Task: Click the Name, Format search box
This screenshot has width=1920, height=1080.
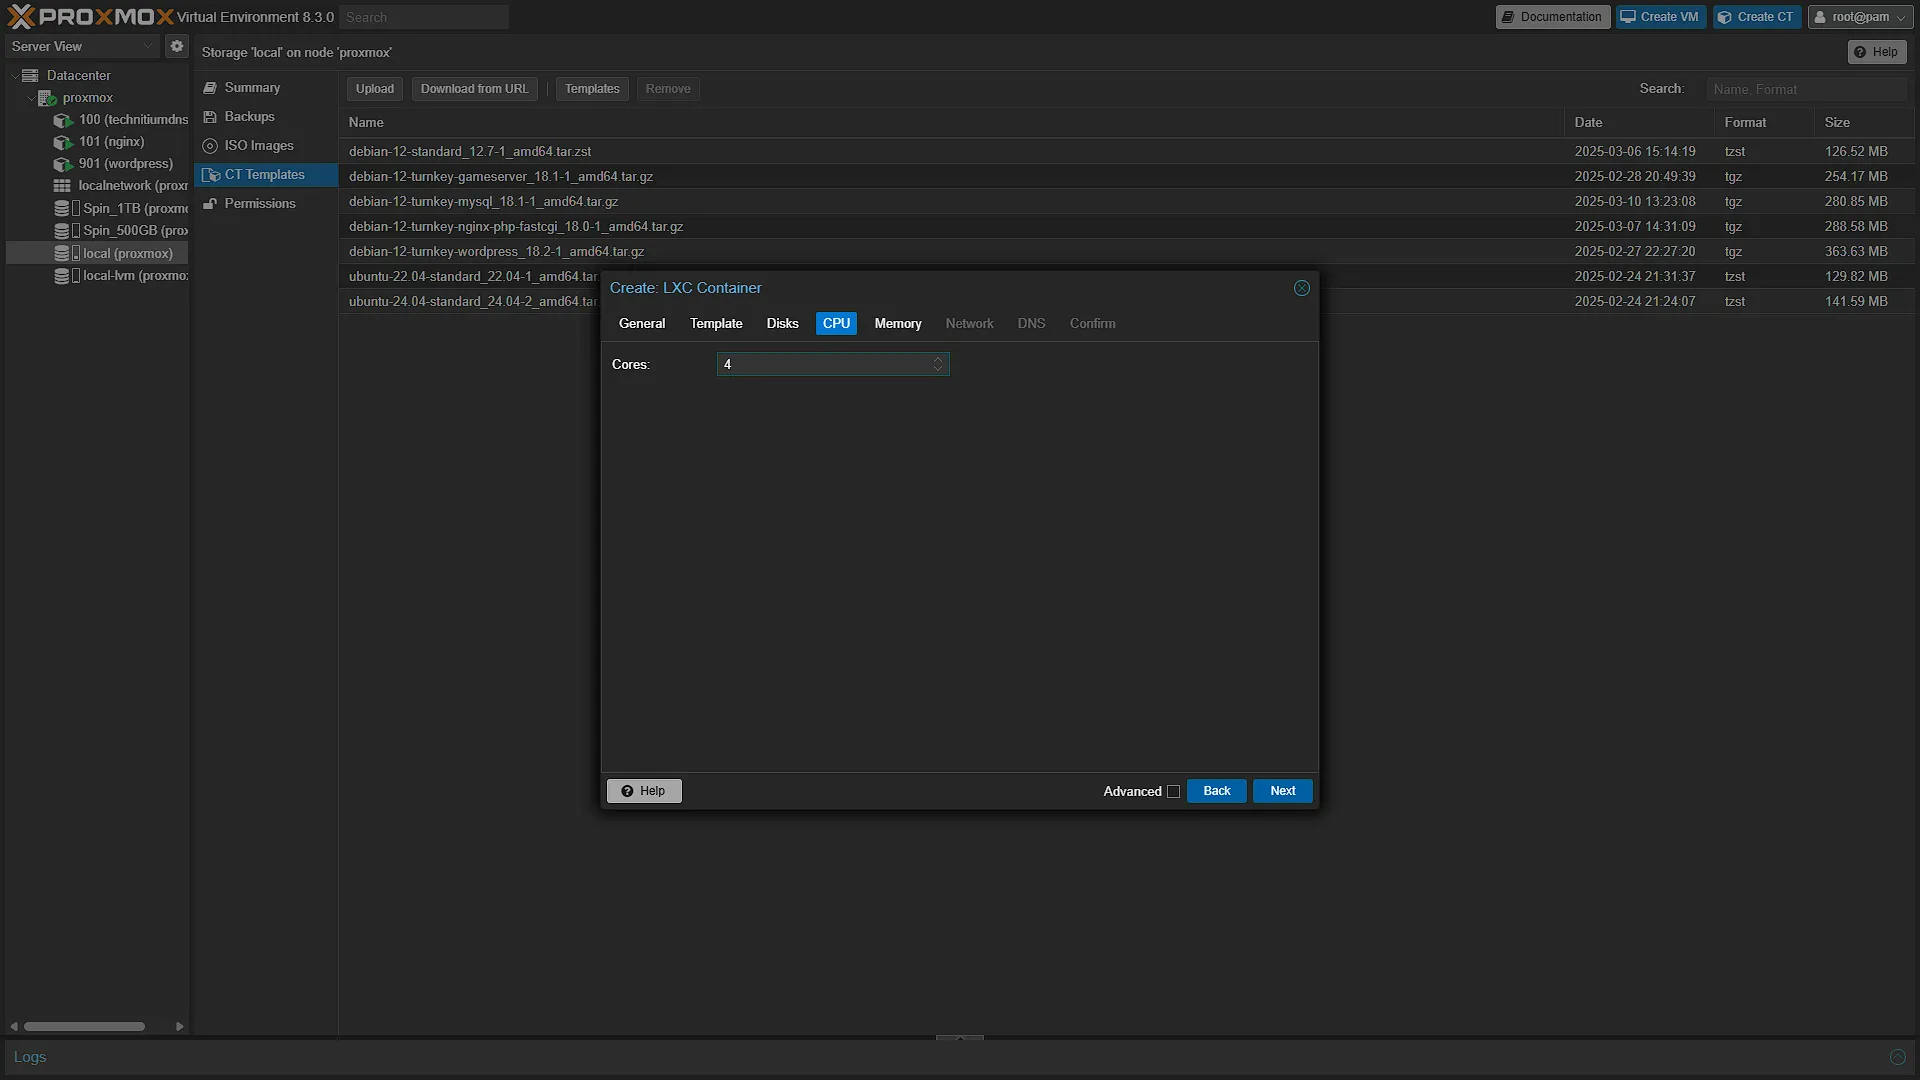Action: click(x=1806, y=89)
